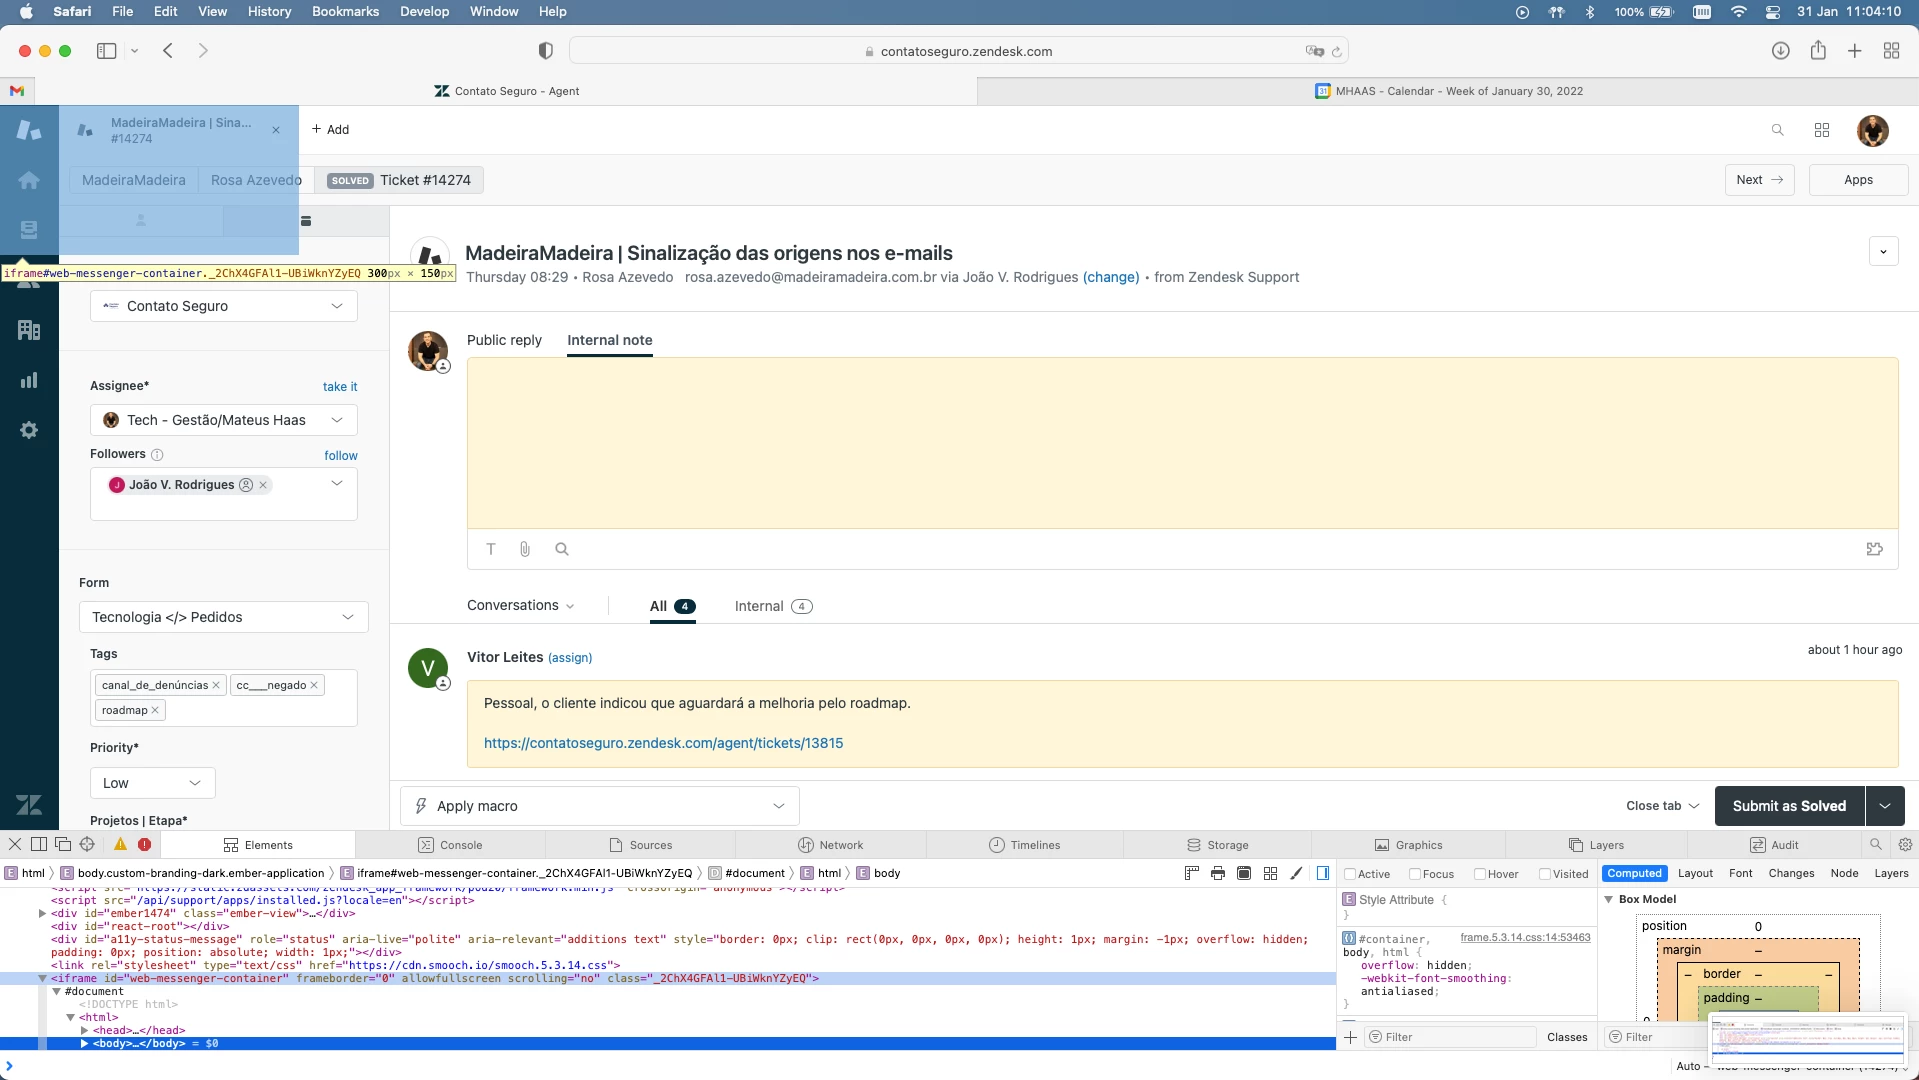This screenshot has height=1080, width=1919.
Task: Detach the inspector into a separate window
Action: (63, 844)
